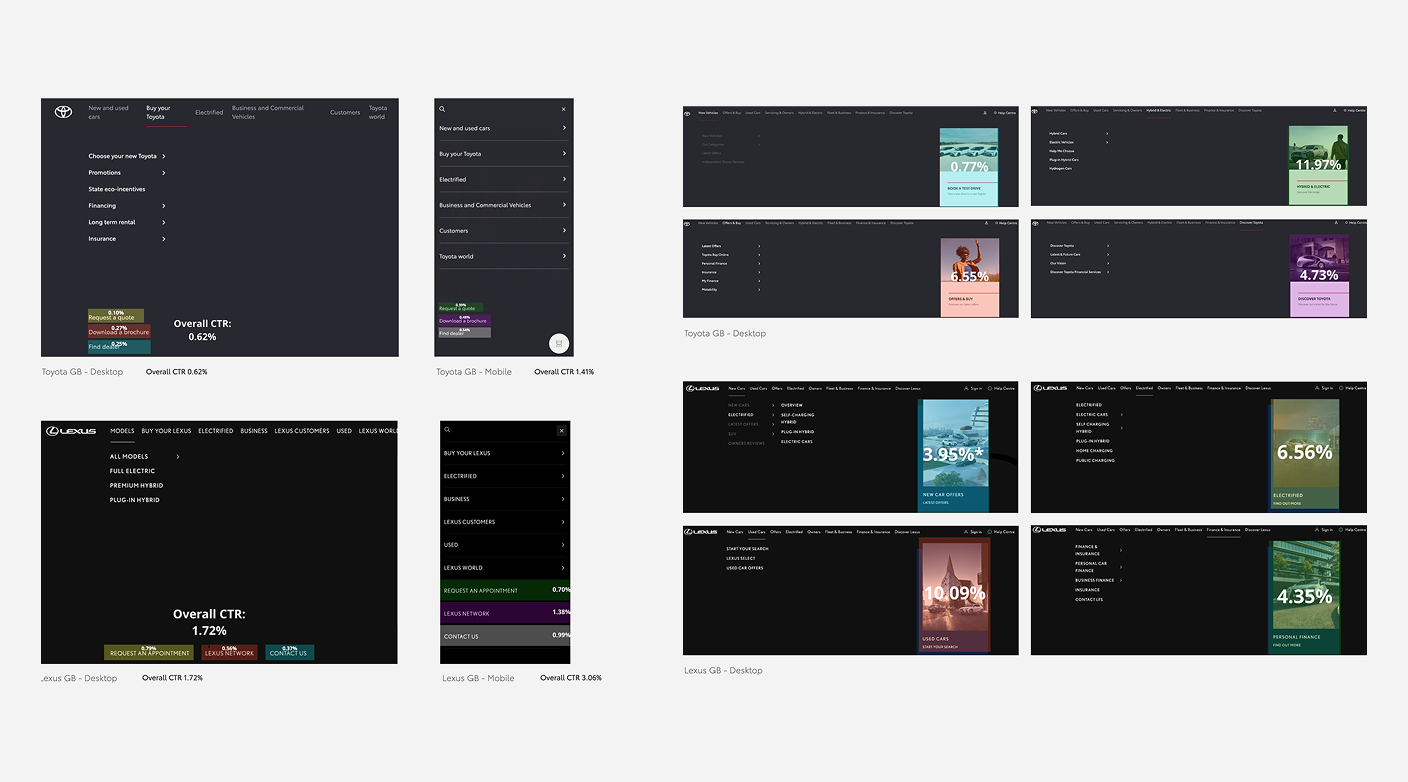Select MODELS tab in Lexus desktop nav
The height and width of the screenshot is (782, 1408).
tap(122, 431)
